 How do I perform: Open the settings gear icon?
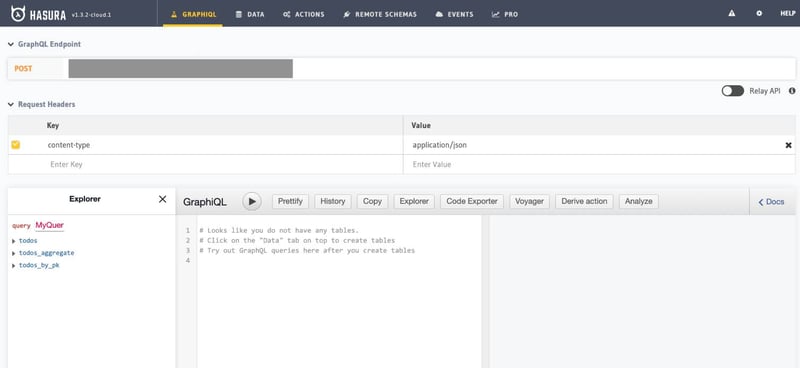759,14
